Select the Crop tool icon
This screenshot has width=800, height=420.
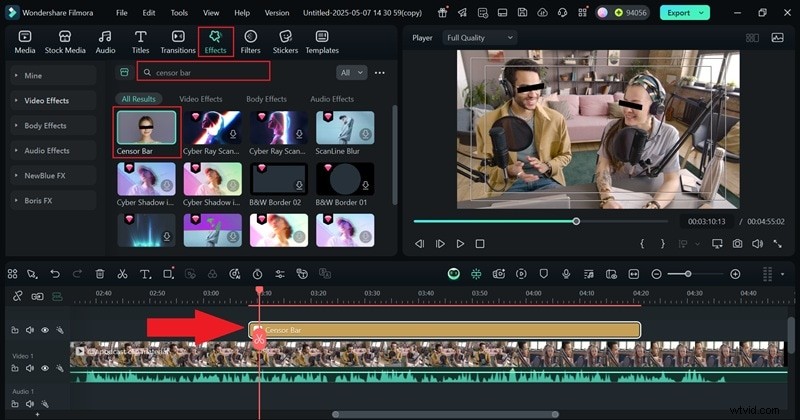pyautogui.click(x=168, y=274)
